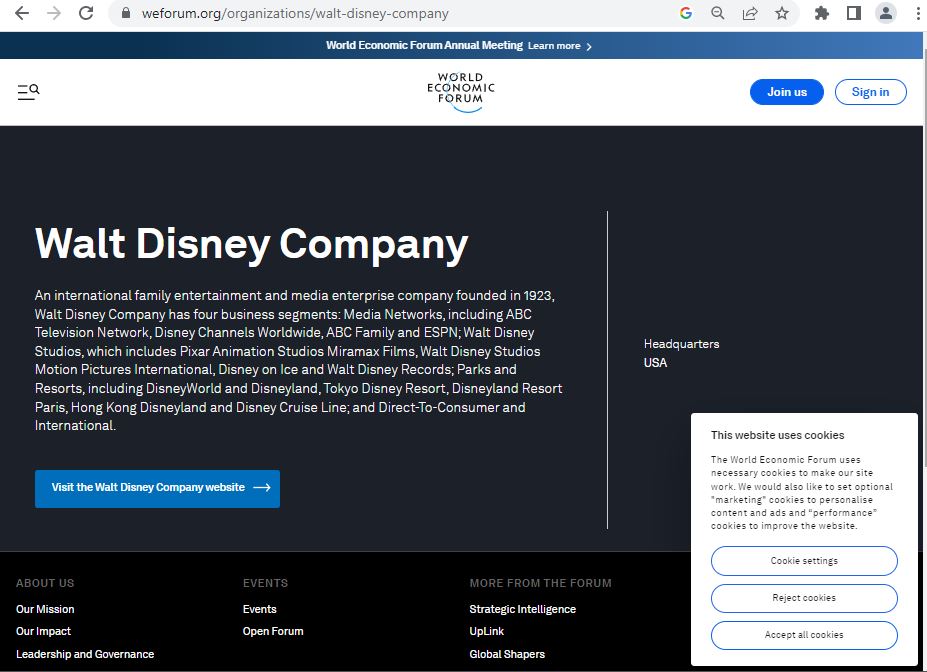This screenshot has height=672, width=927.
Task: Toggle the browser side panel
Action: [854, 13]
